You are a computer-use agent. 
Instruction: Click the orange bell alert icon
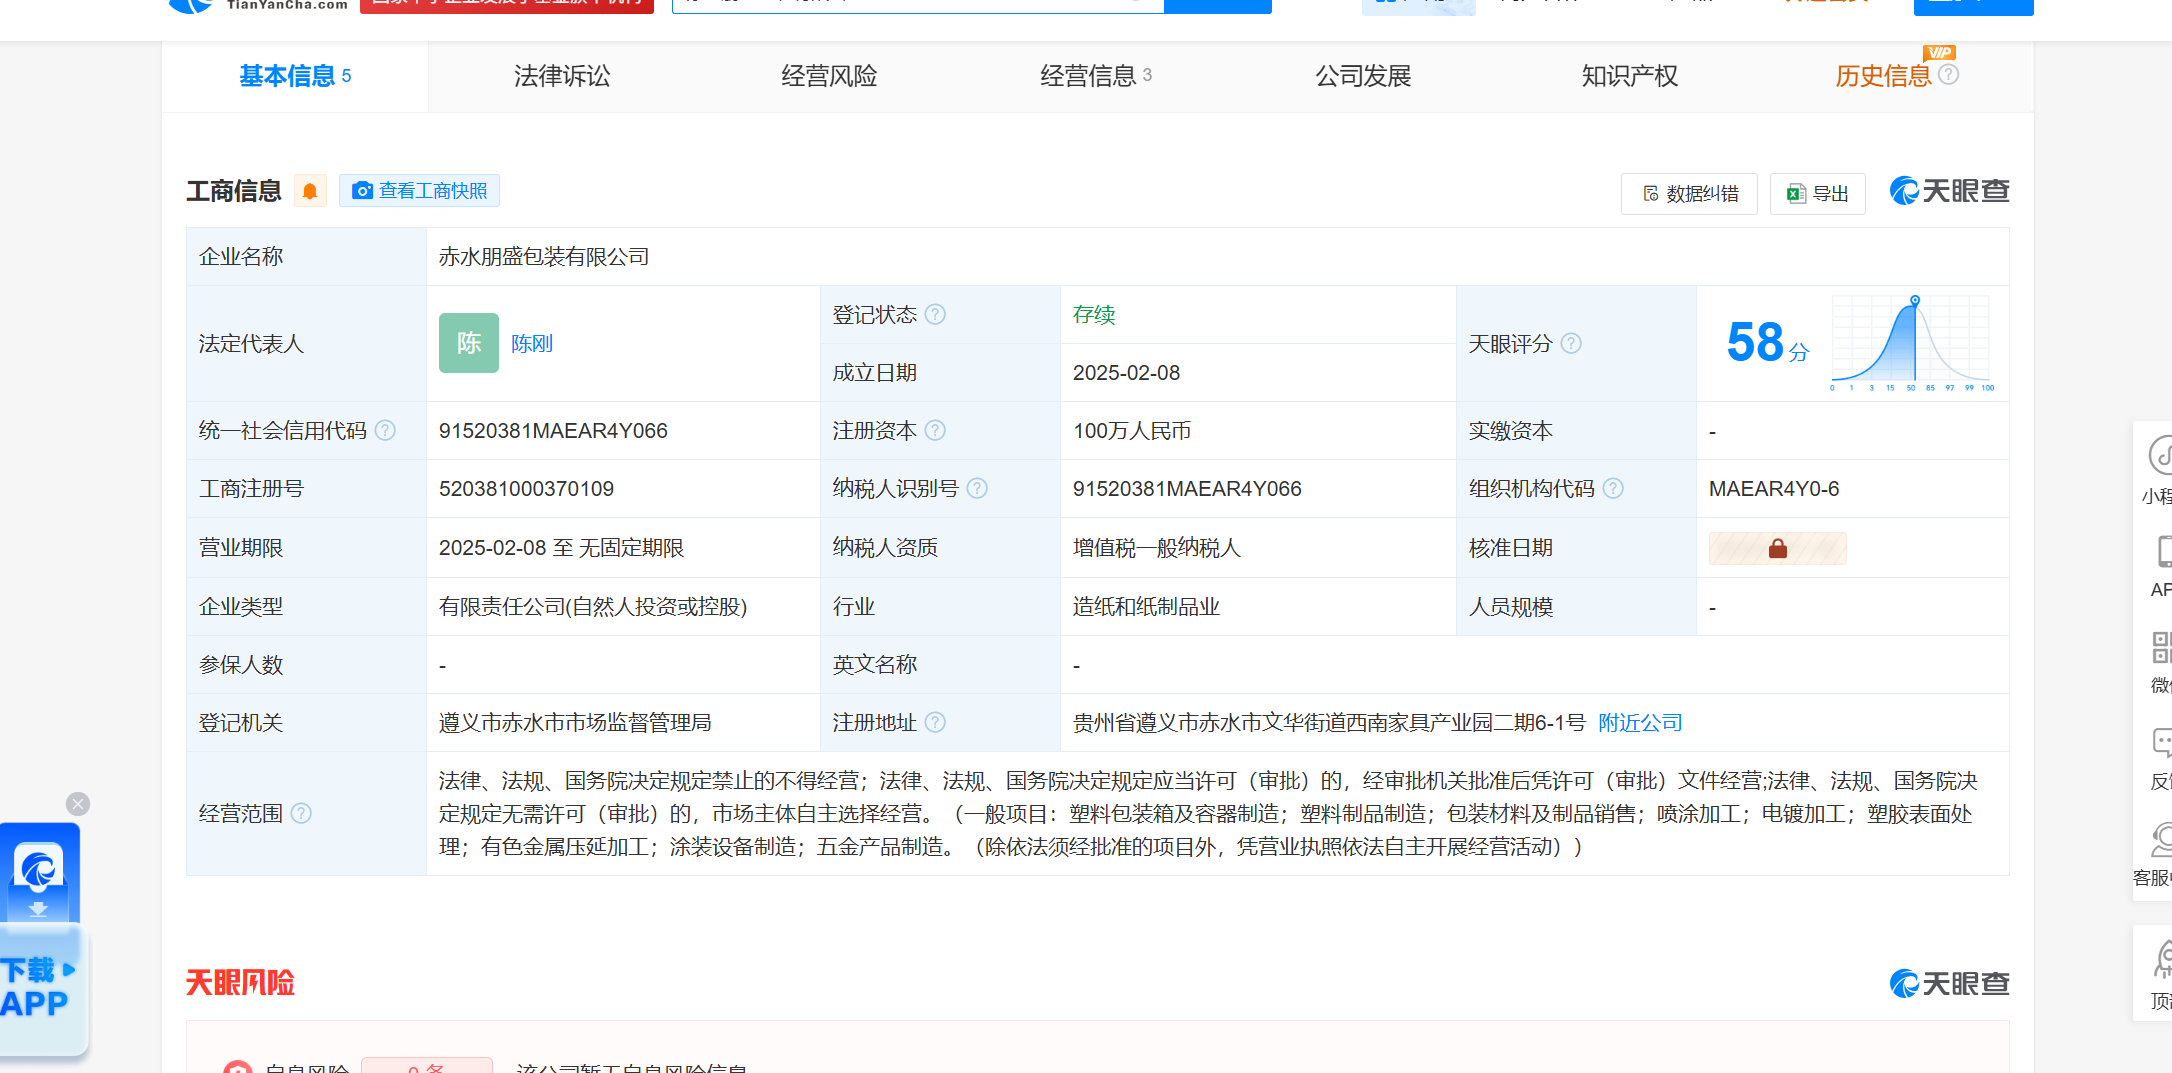(x=310, y=191)
